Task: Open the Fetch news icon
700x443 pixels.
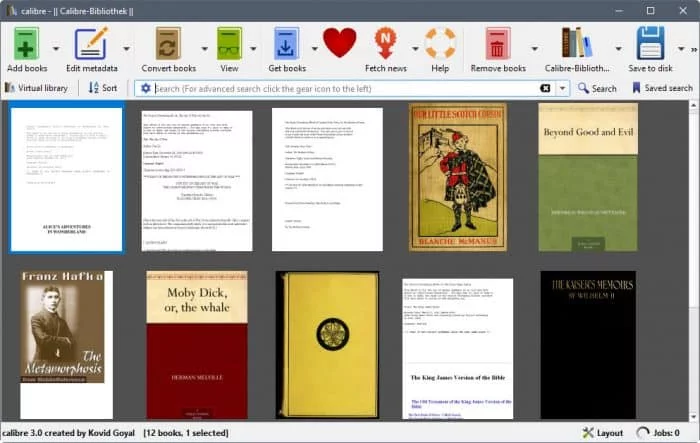Action: pos(386,43)
